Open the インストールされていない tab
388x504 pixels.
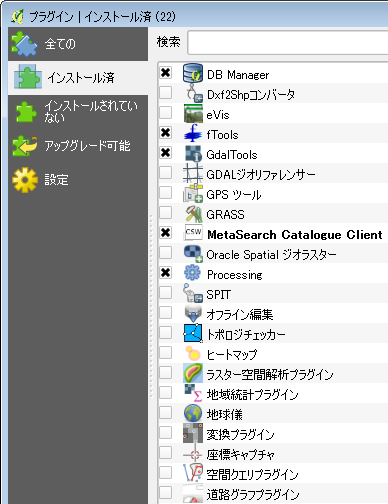click(78, 112)
